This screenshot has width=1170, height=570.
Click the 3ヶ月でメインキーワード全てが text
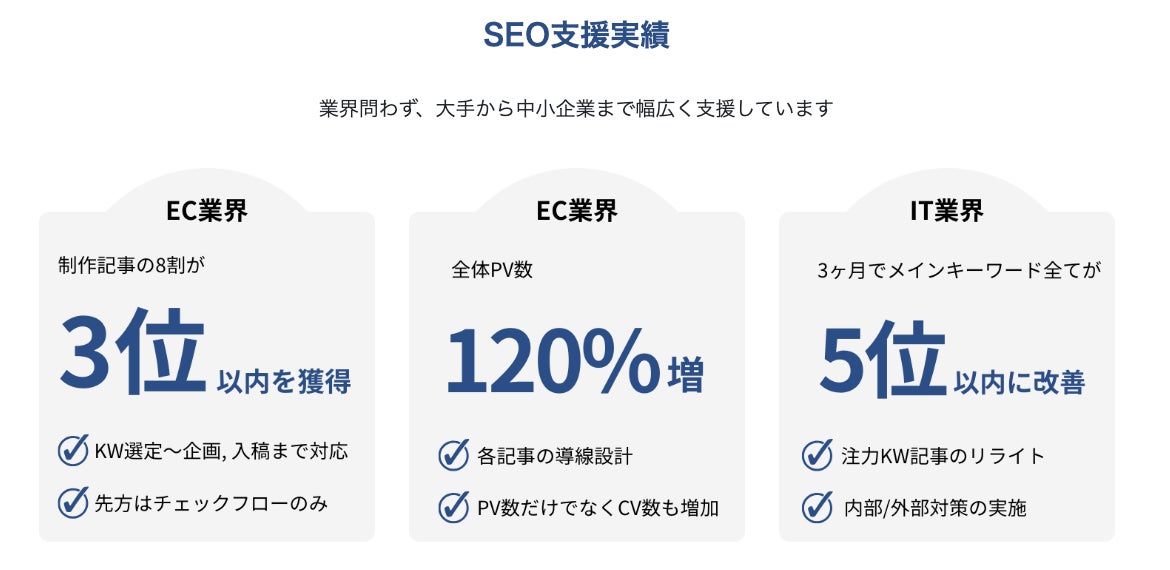959,270
